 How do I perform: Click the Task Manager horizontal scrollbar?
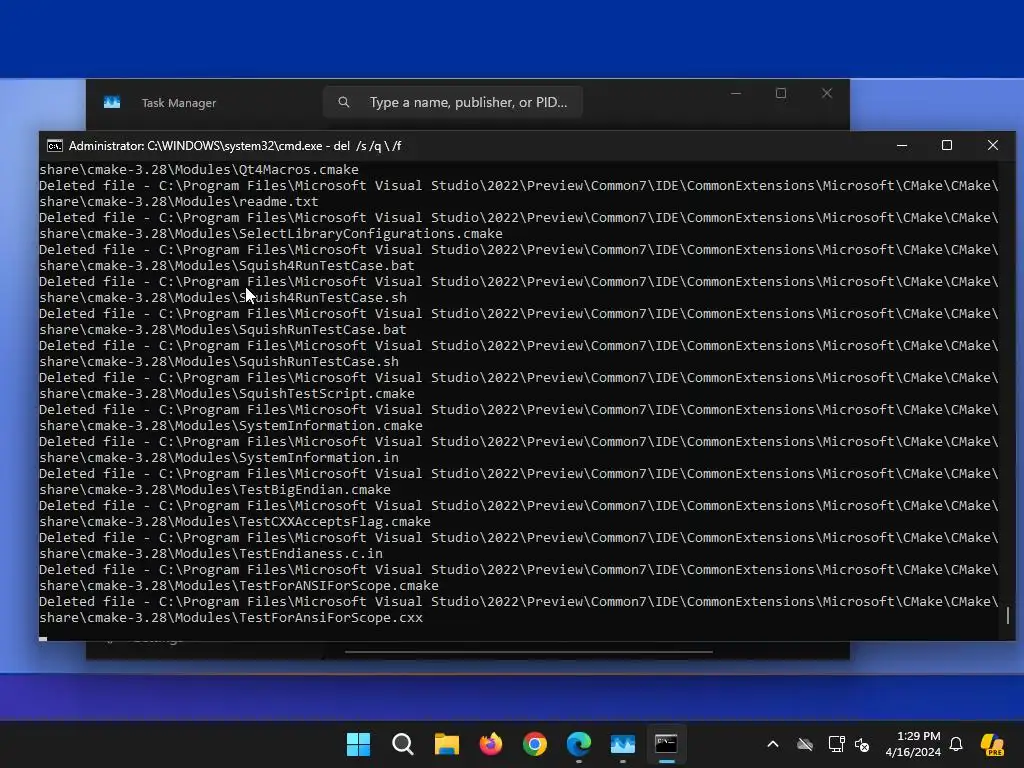[x=528, y=652]
